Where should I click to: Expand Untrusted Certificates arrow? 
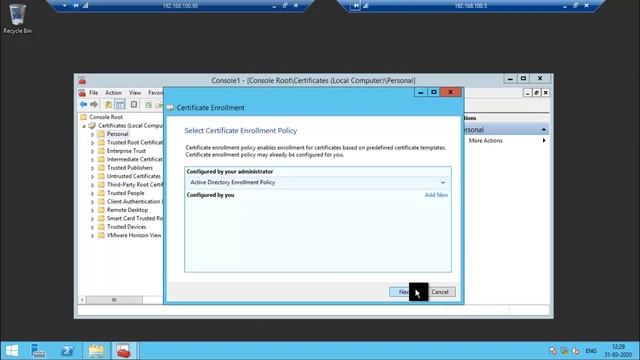coord(92,177)
